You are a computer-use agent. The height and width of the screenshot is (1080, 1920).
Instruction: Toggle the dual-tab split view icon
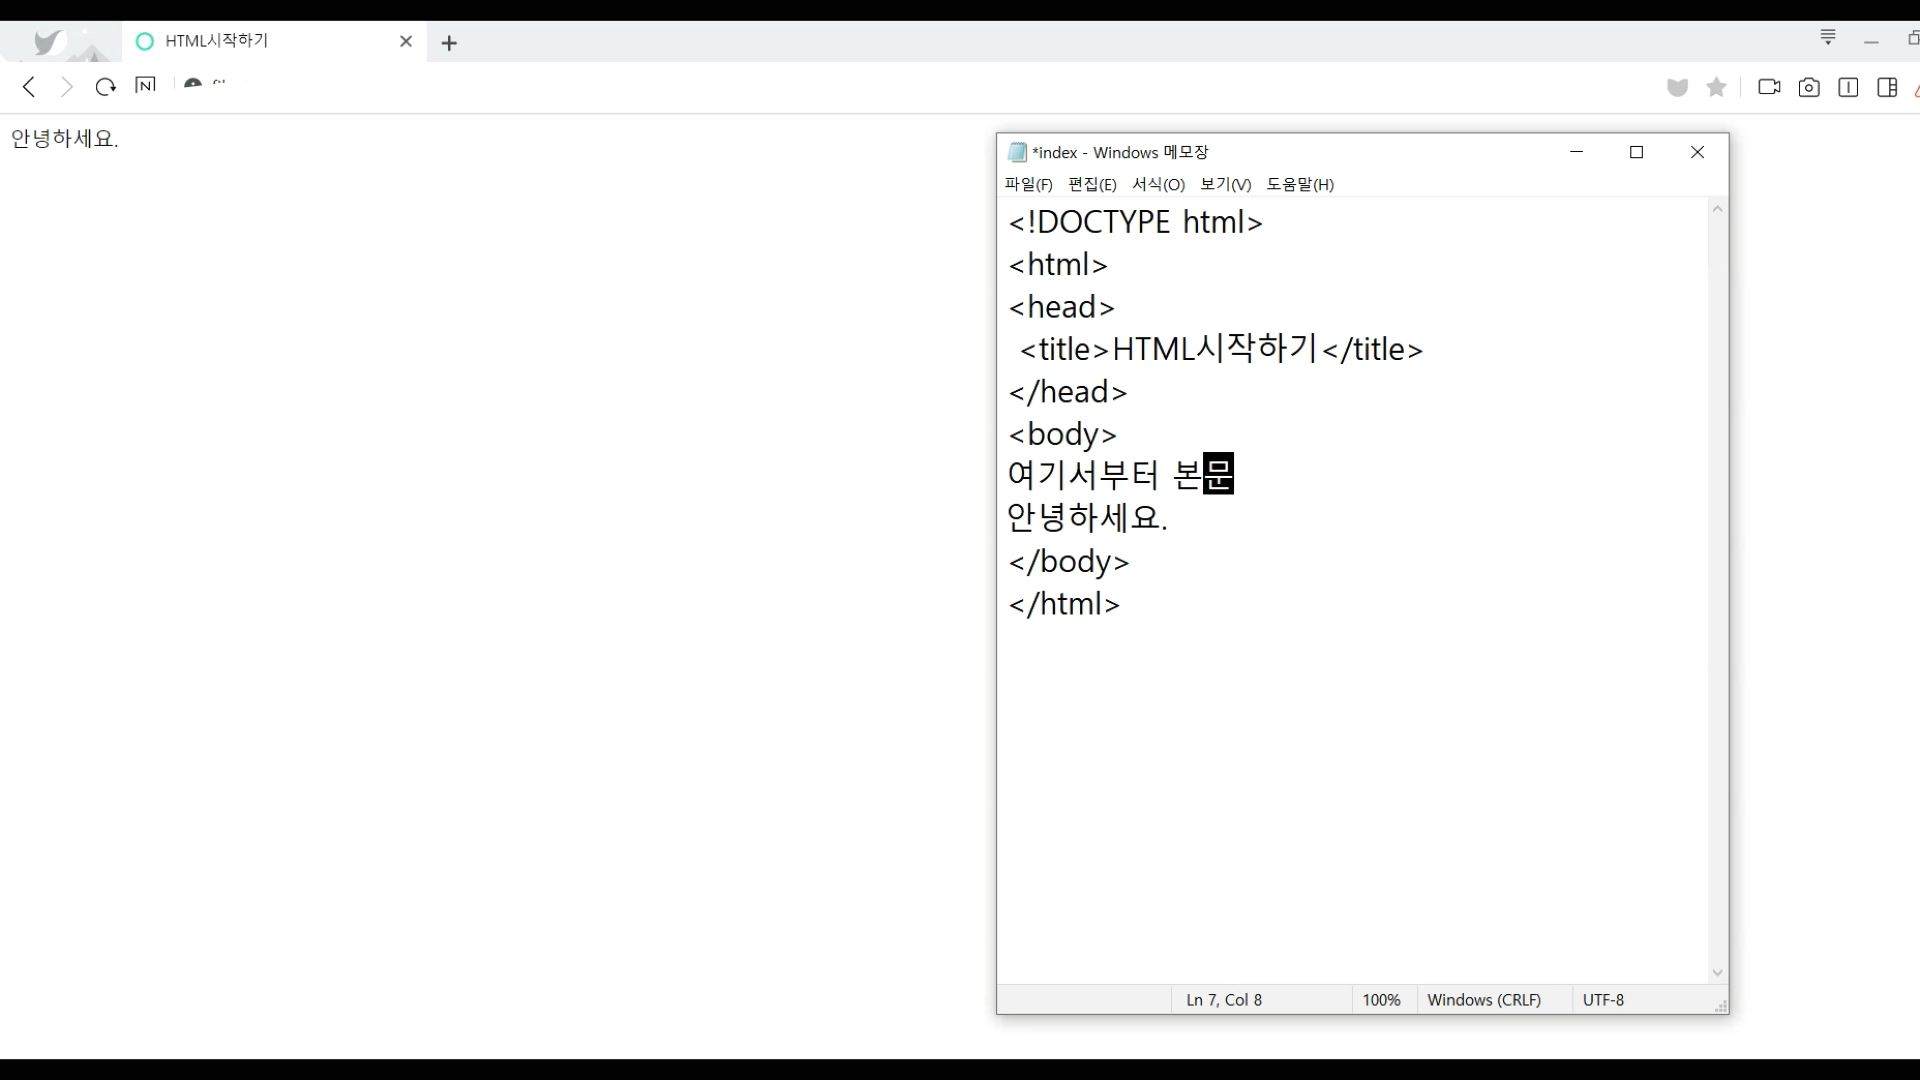[x=1848, y=88]
